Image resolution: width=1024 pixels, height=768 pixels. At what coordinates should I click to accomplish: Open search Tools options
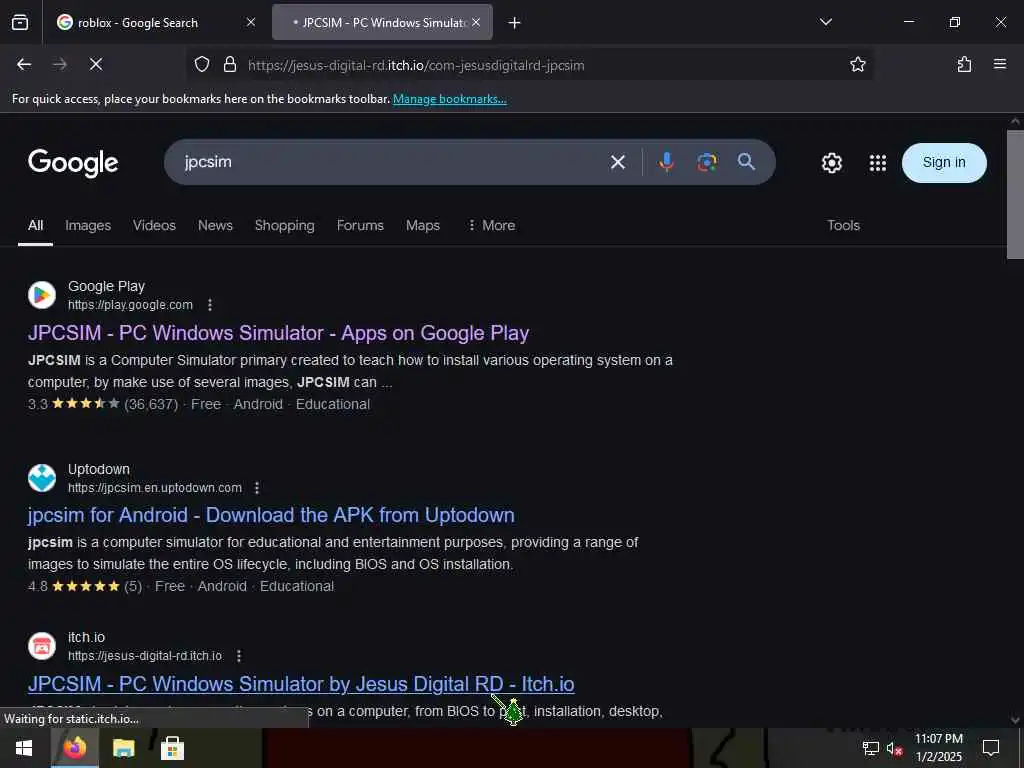[843, 225]
